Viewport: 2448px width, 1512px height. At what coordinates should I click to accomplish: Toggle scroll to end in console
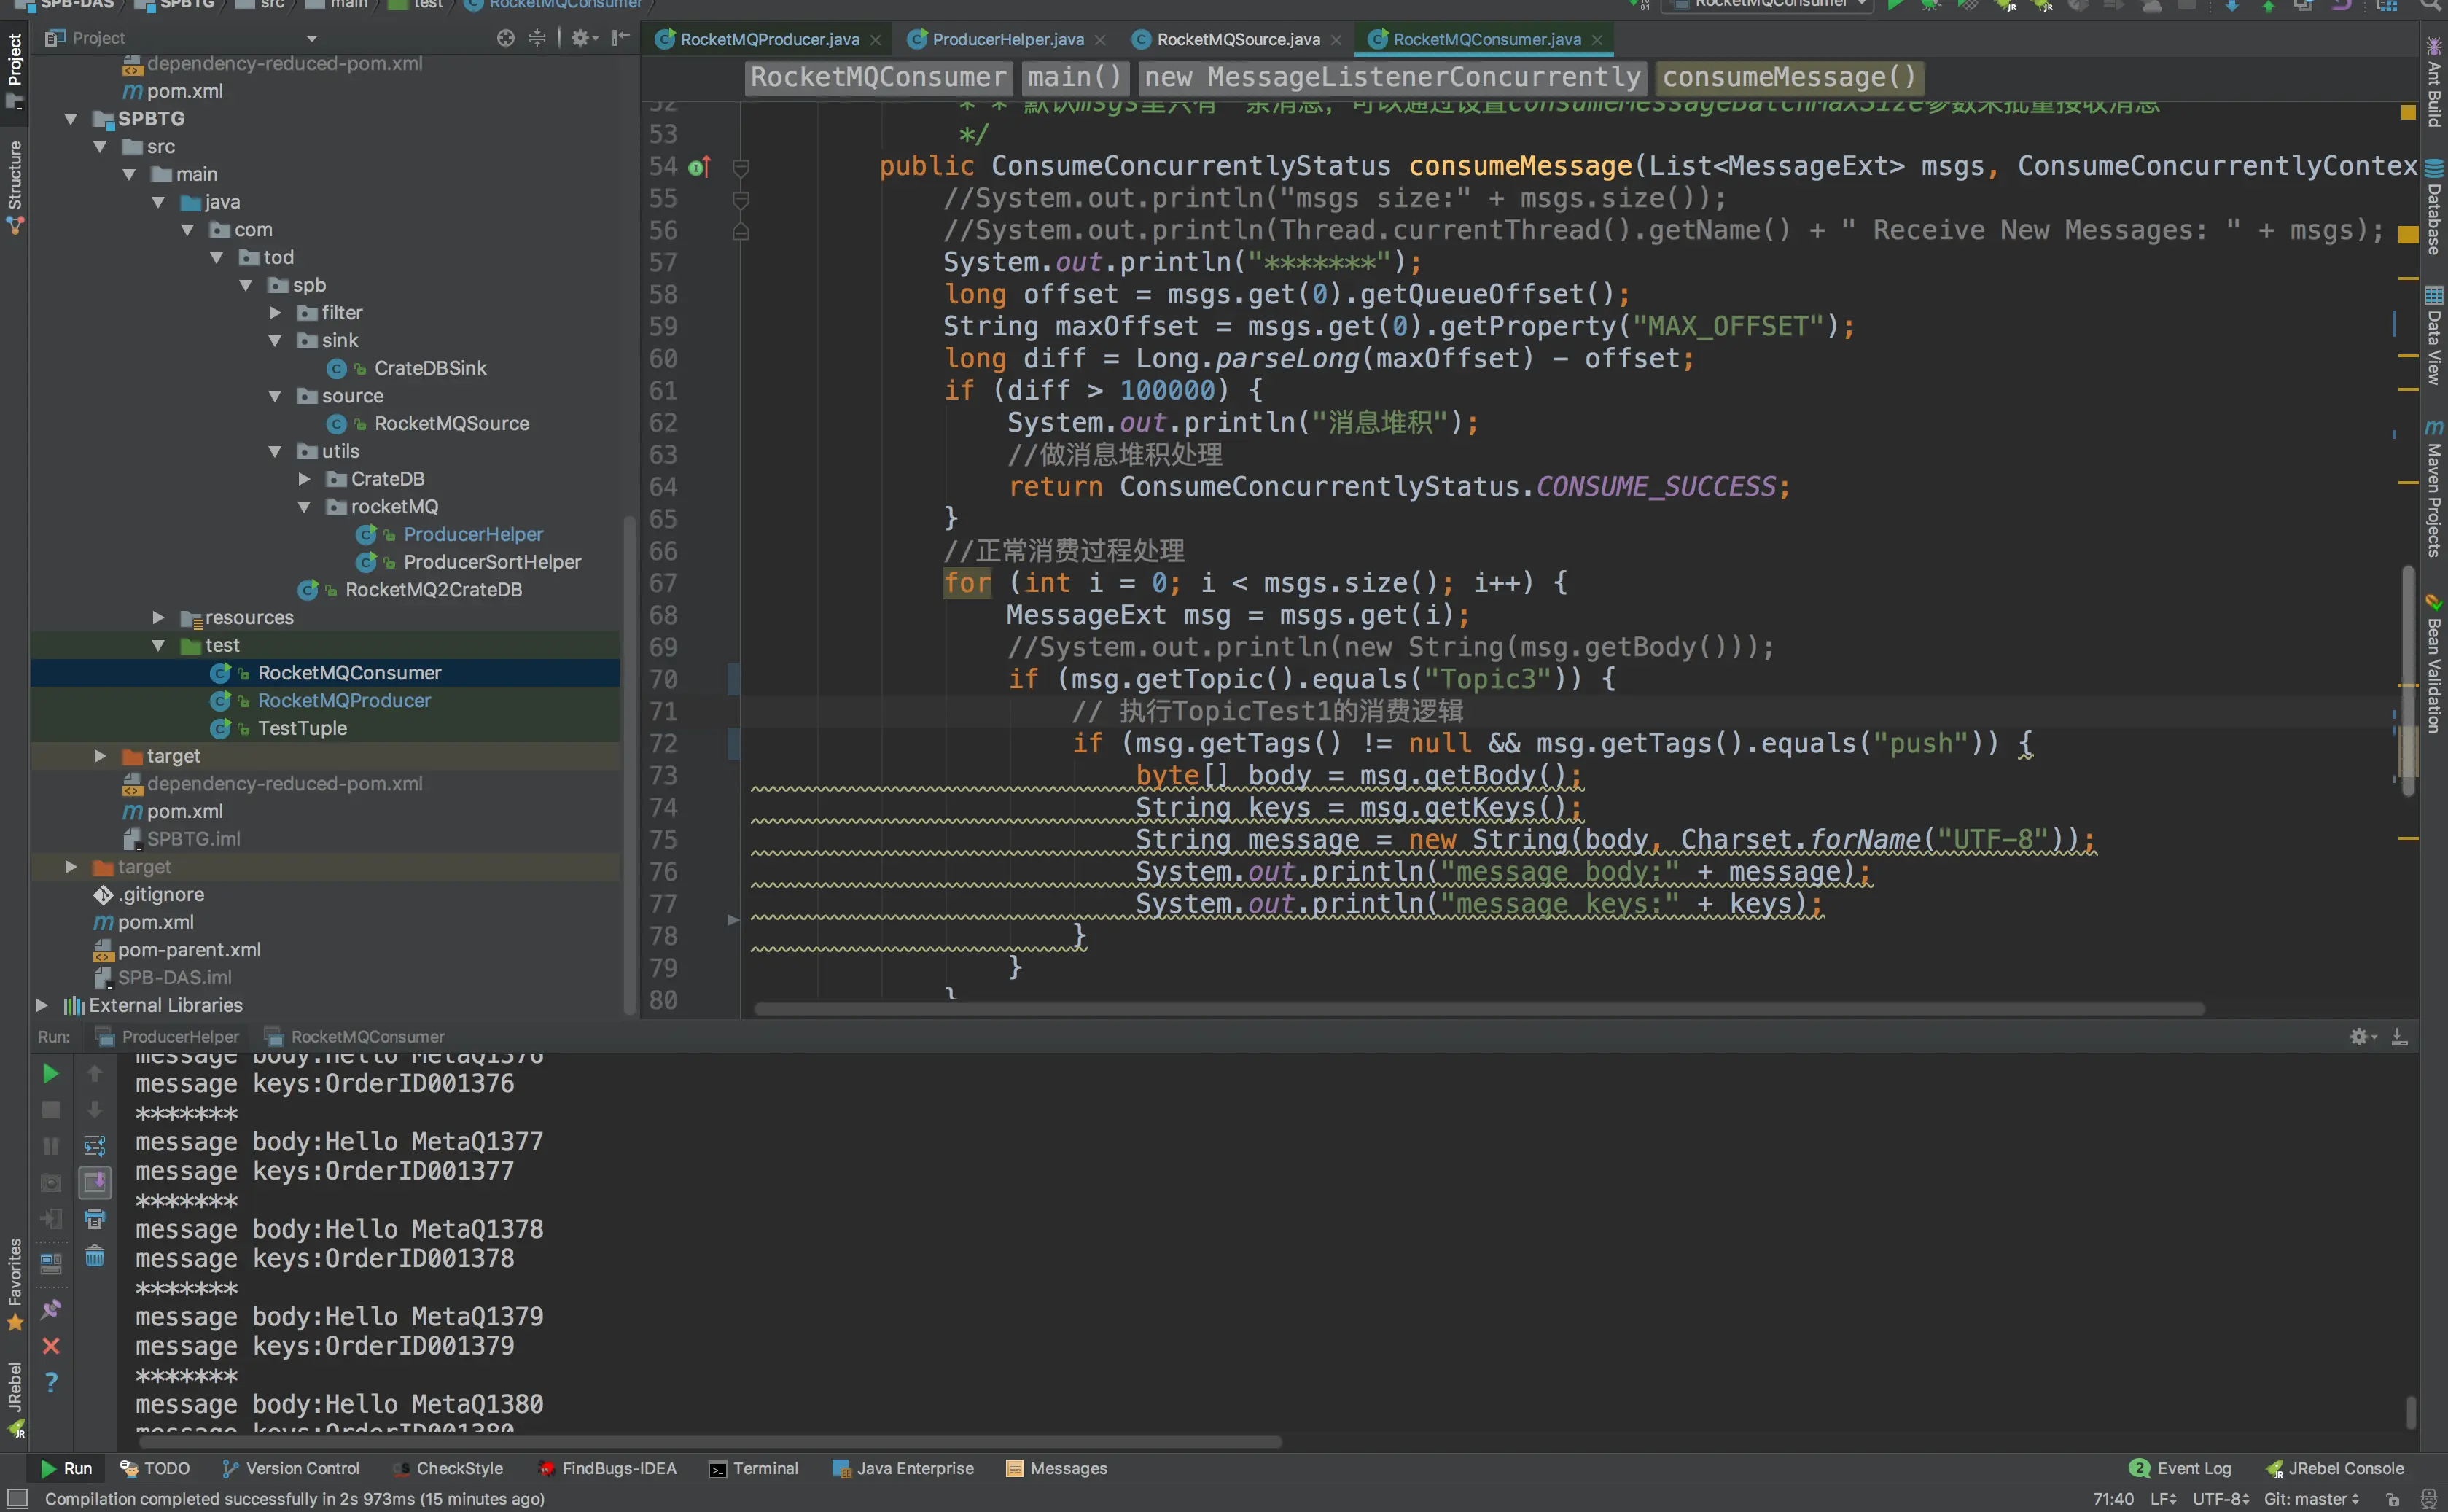click(95, 1183)
